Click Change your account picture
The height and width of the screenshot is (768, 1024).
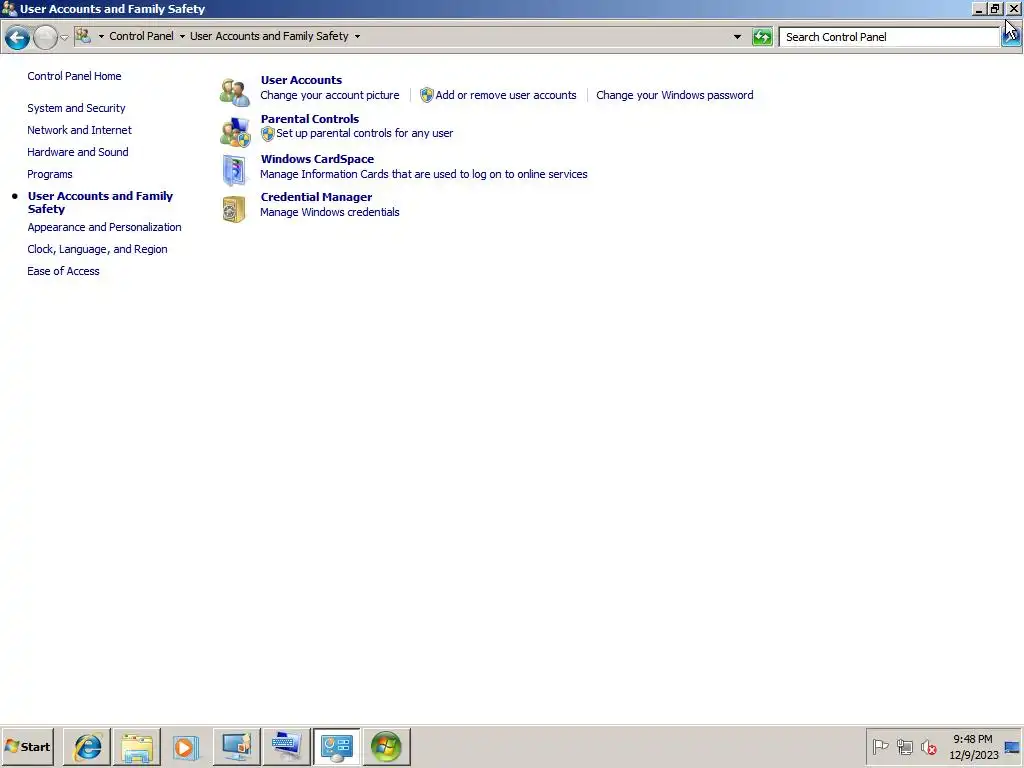[x=330, y=95]
